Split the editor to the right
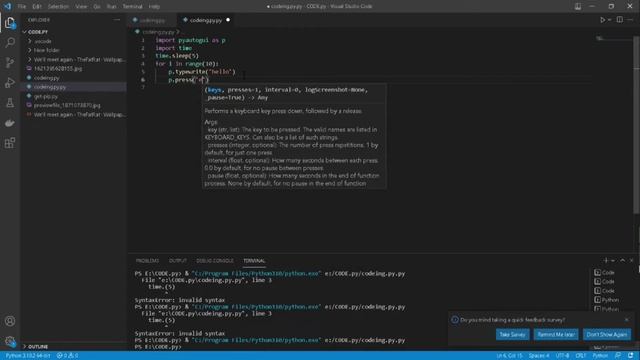The image size is (640, 360). (620, 20)
